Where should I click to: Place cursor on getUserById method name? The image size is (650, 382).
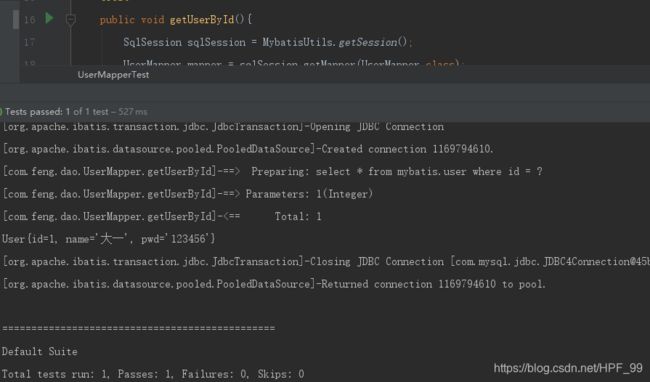pos(202,19)
